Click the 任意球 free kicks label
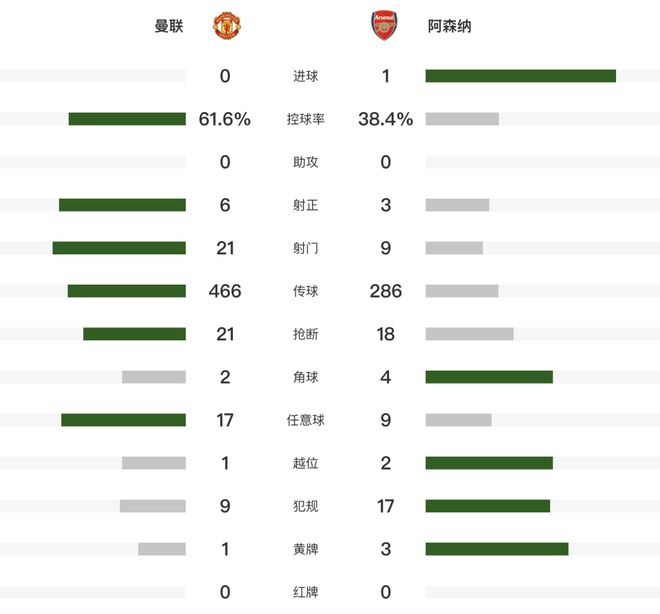This screenshot has height=614, width=660. pos(306,420)
